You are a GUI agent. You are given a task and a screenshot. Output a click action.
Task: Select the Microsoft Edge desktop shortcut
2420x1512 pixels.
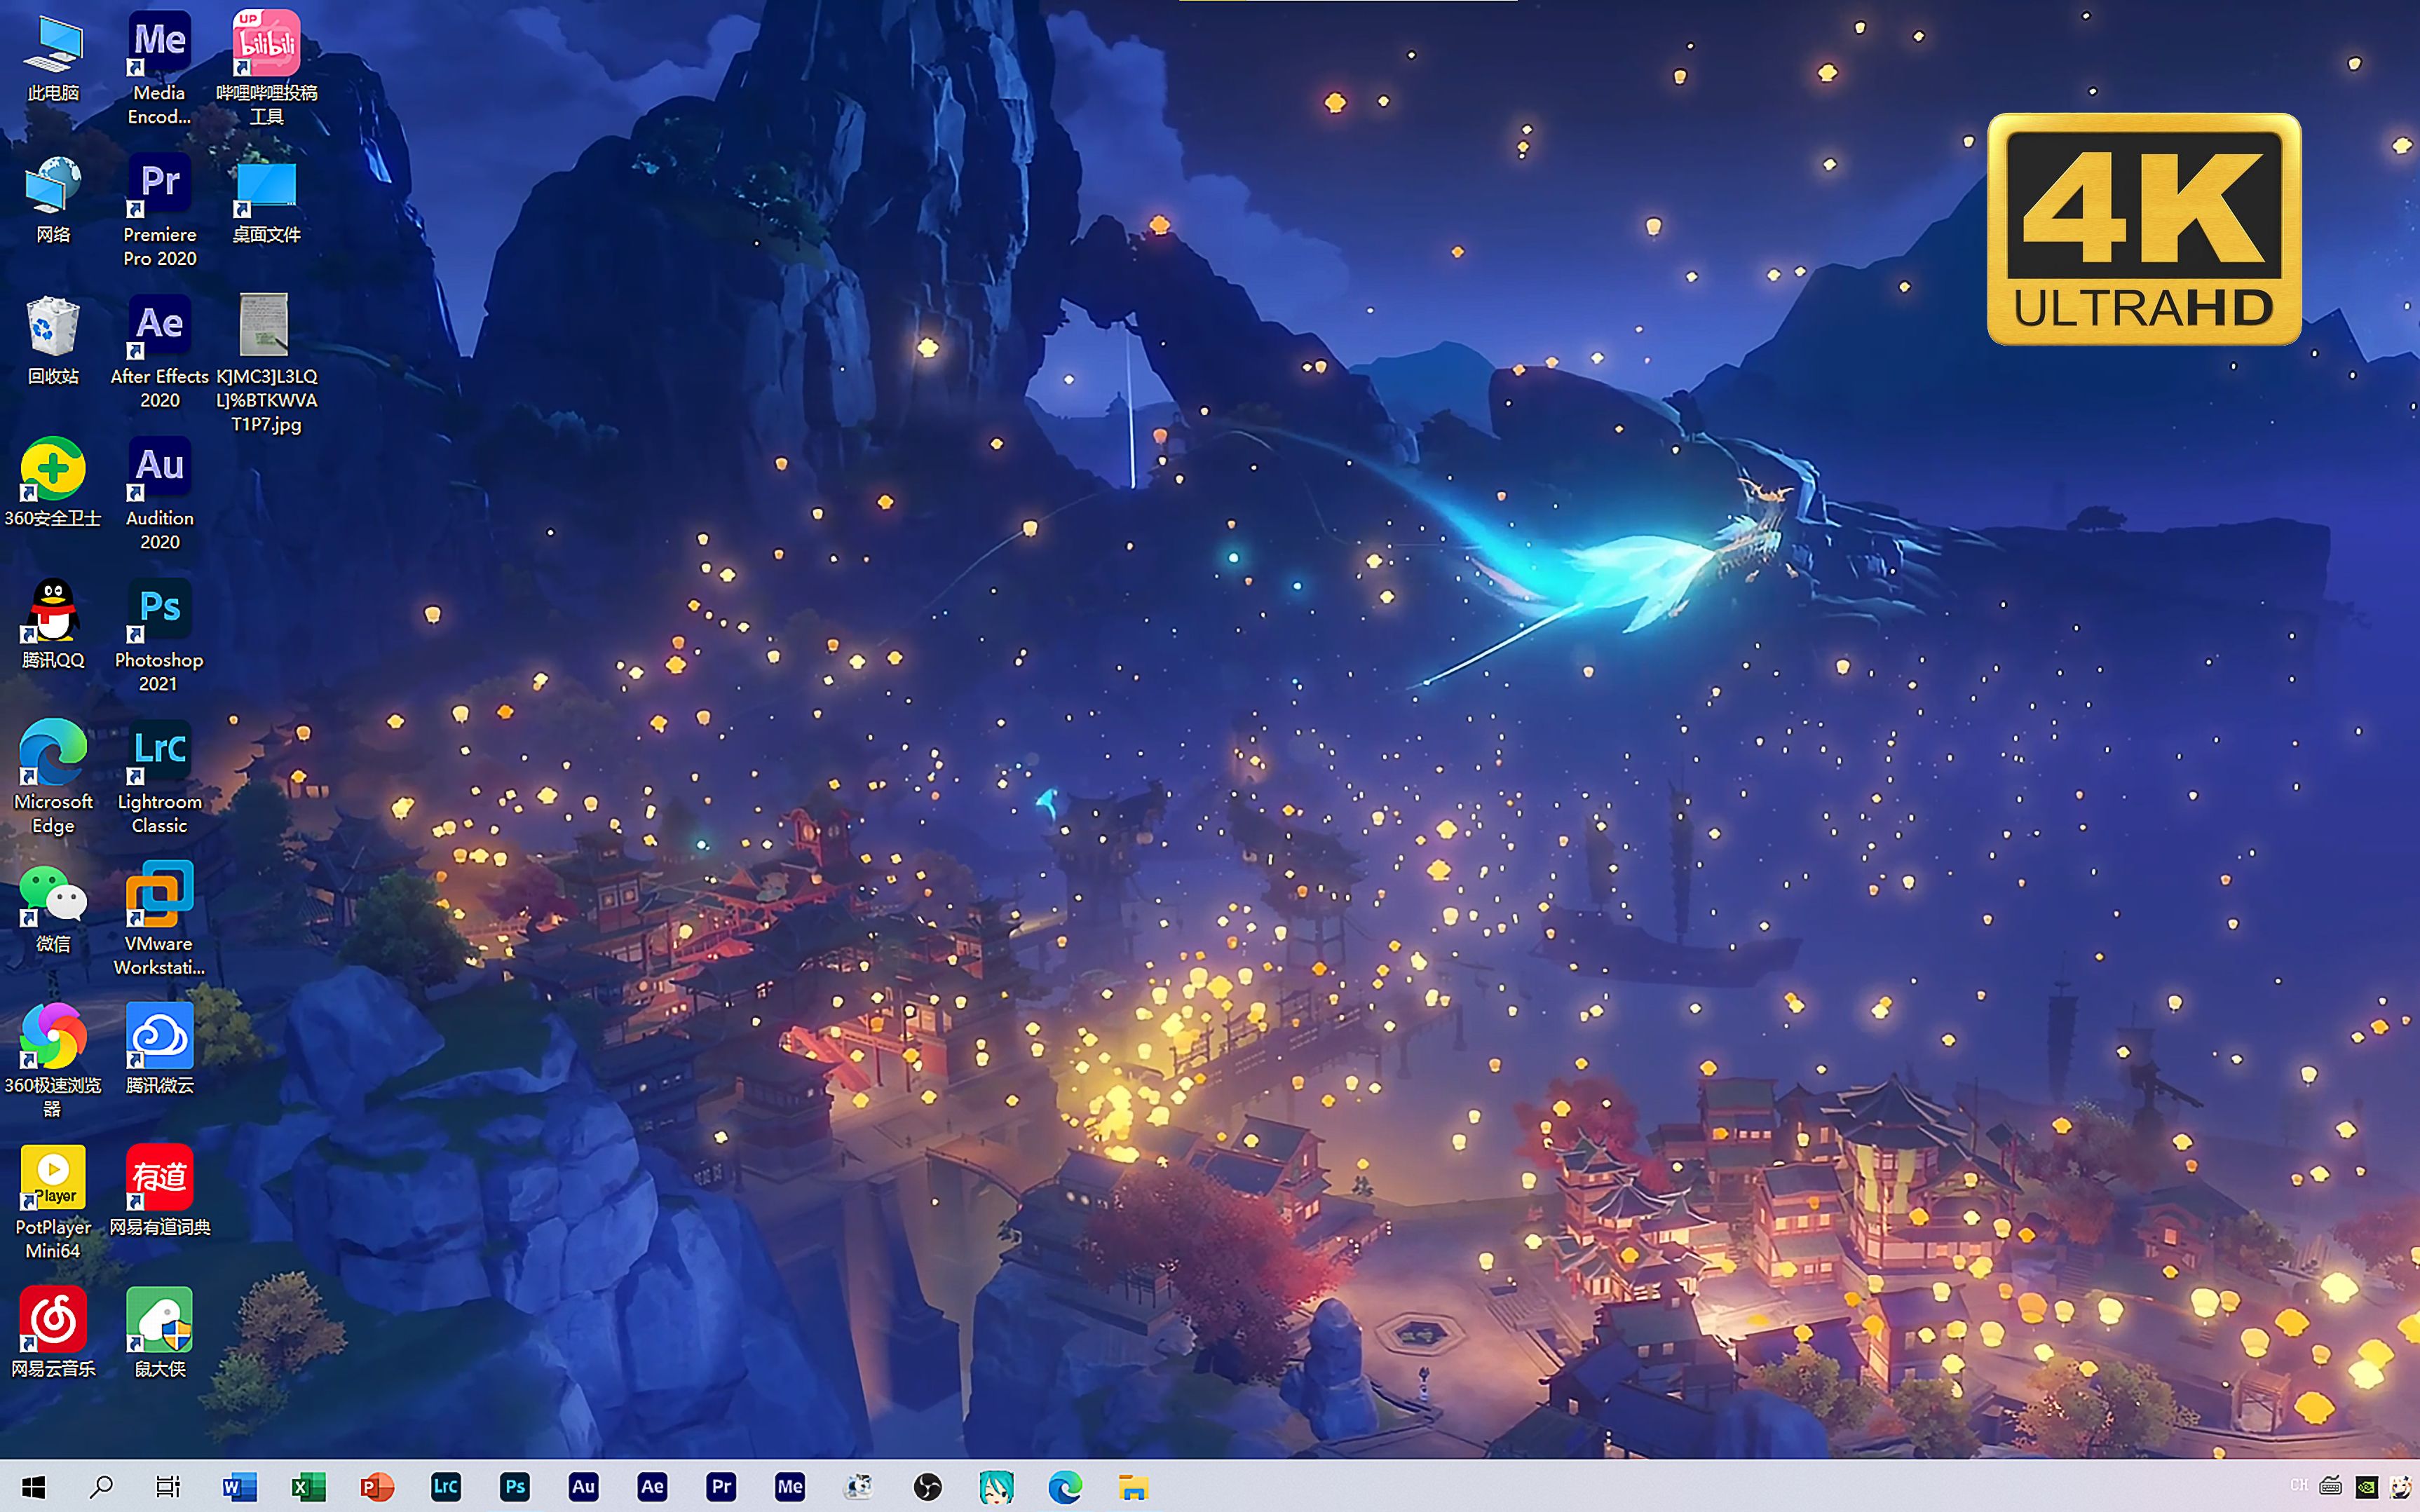(53, 778)
